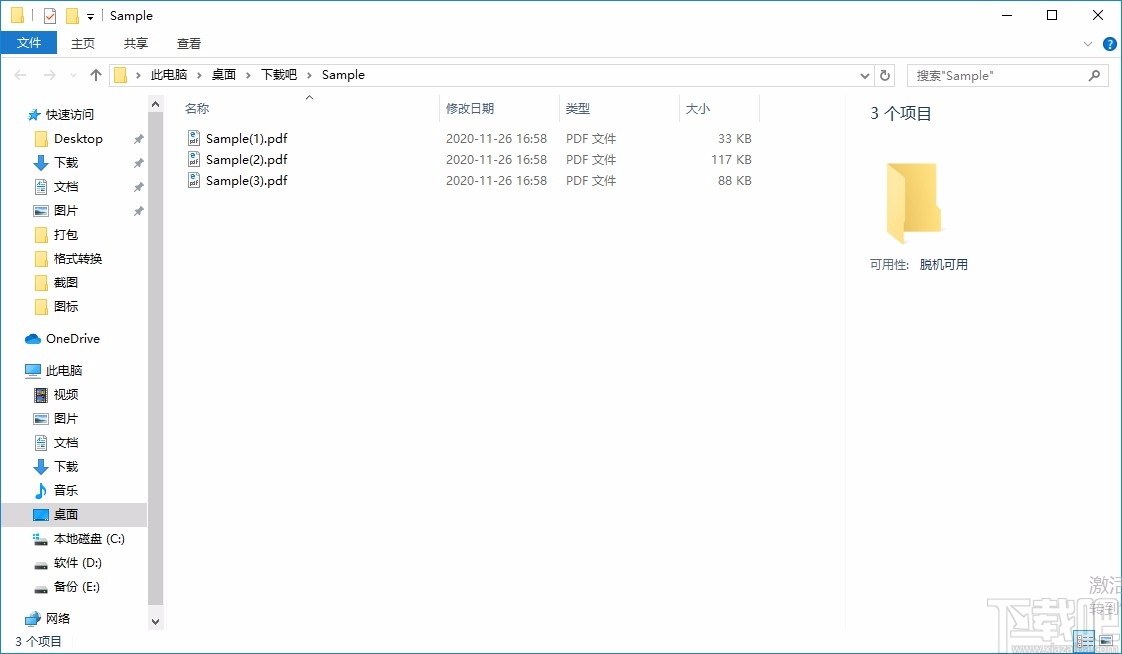Viewport: 1122px width, 654px height.
Task: Click inside the 搜索"Sample" search box
Action: click(x=1000, y=75)
